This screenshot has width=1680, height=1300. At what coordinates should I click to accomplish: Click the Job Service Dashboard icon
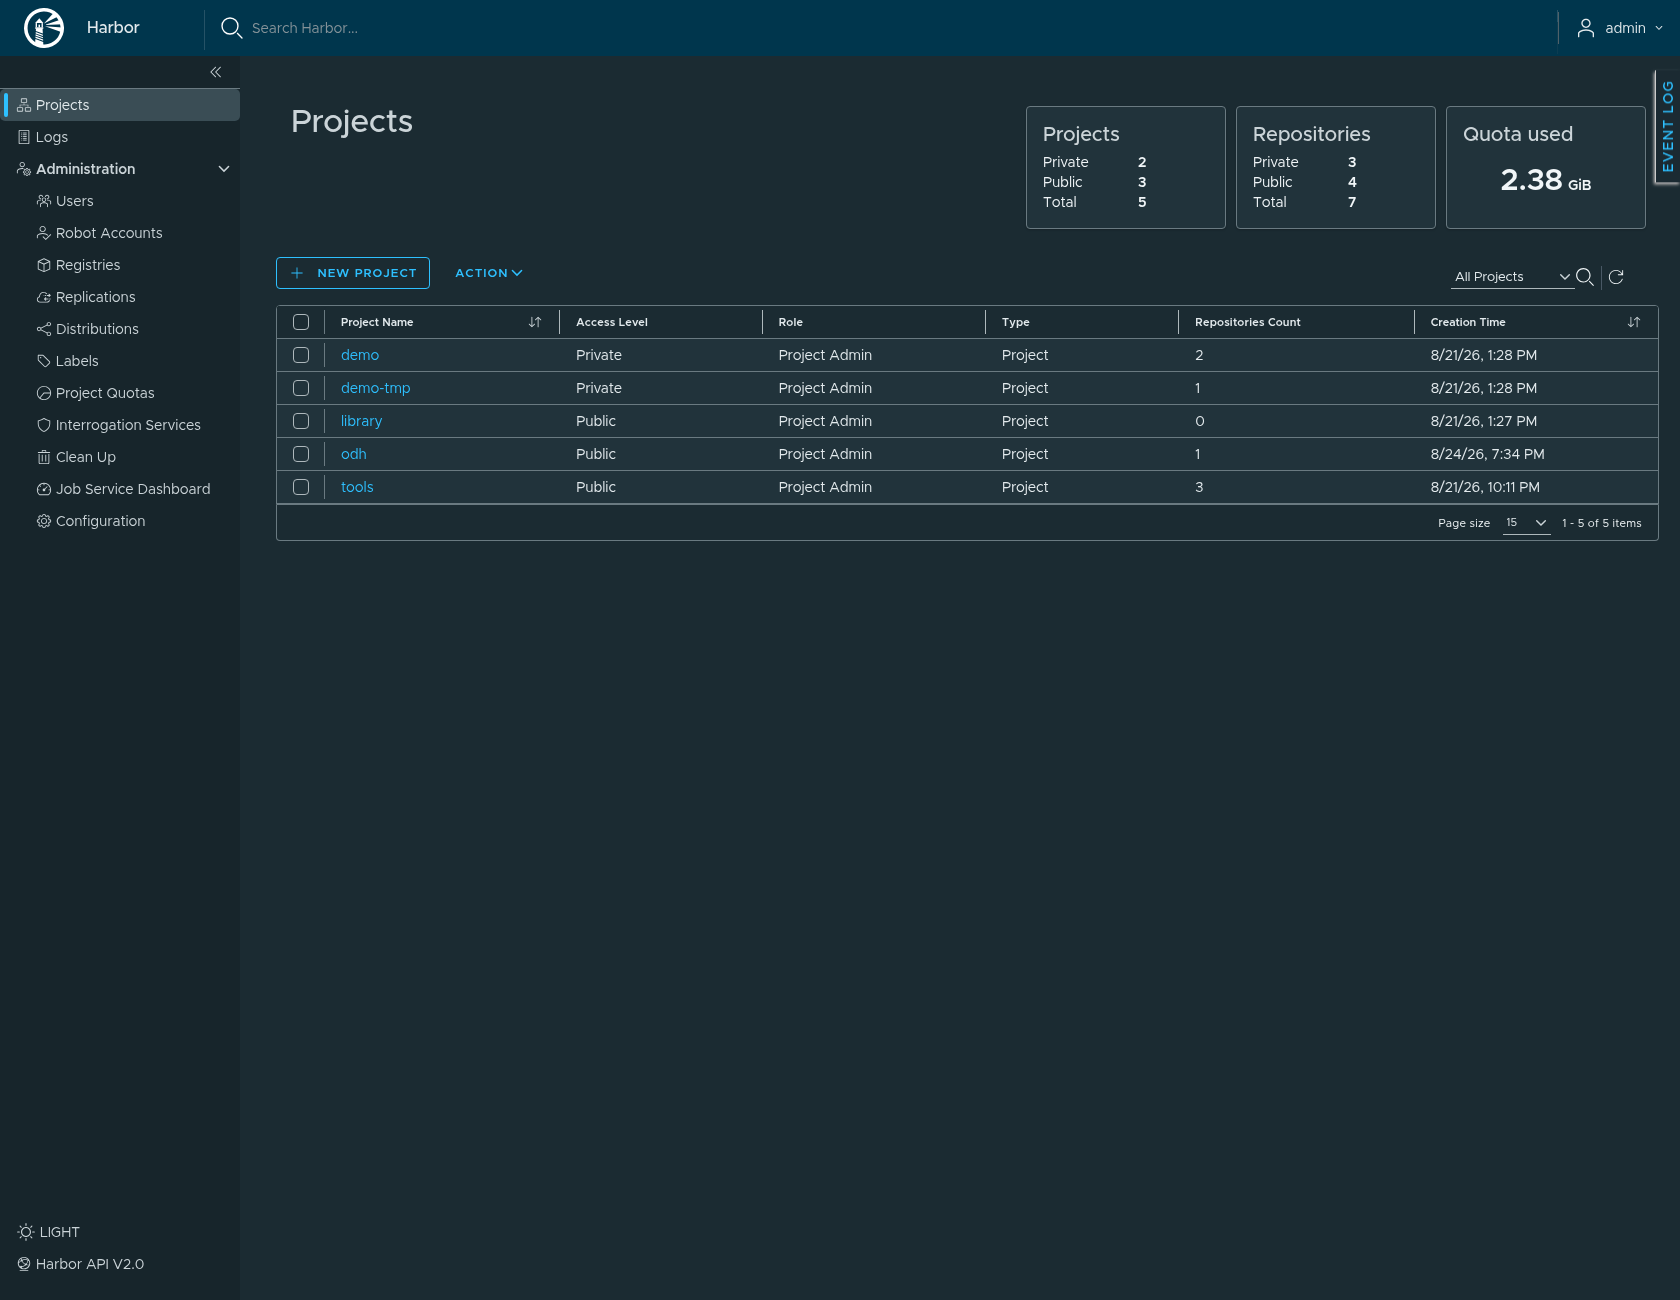tap(44, 489)
